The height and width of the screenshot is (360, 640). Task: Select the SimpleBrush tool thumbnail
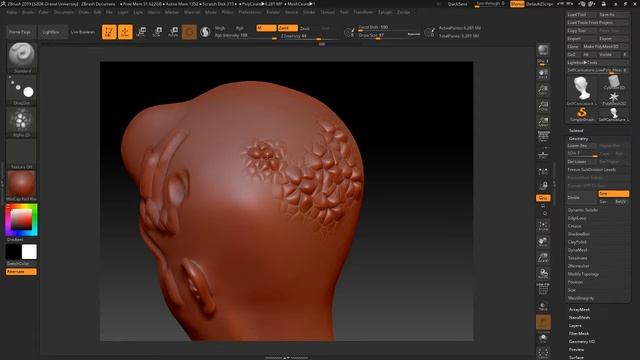(582, 114)
